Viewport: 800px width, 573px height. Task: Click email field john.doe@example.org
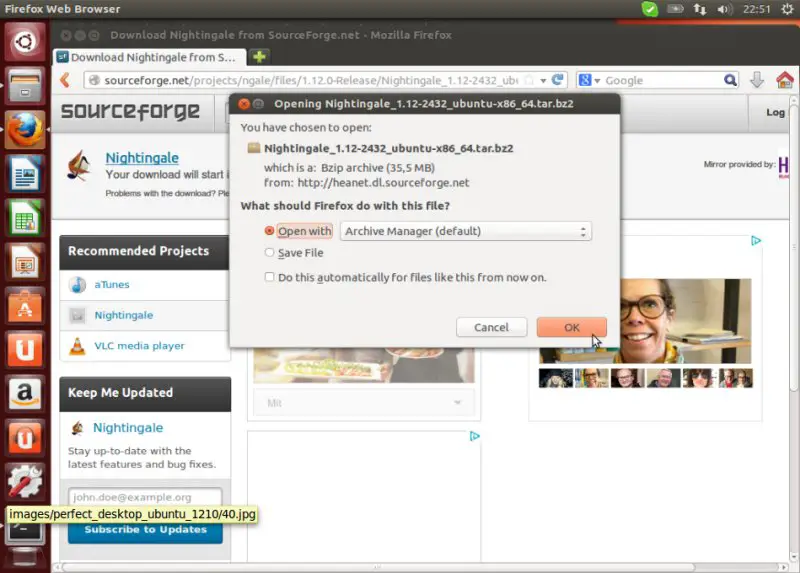145,496
